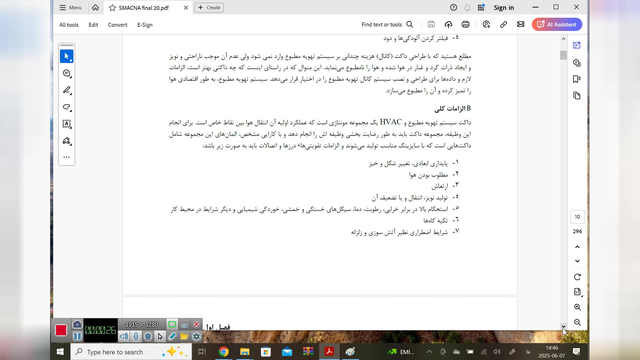This screenshot has height=360, width=640.
Task: Open page display settings icon
Action: [577, 292]
